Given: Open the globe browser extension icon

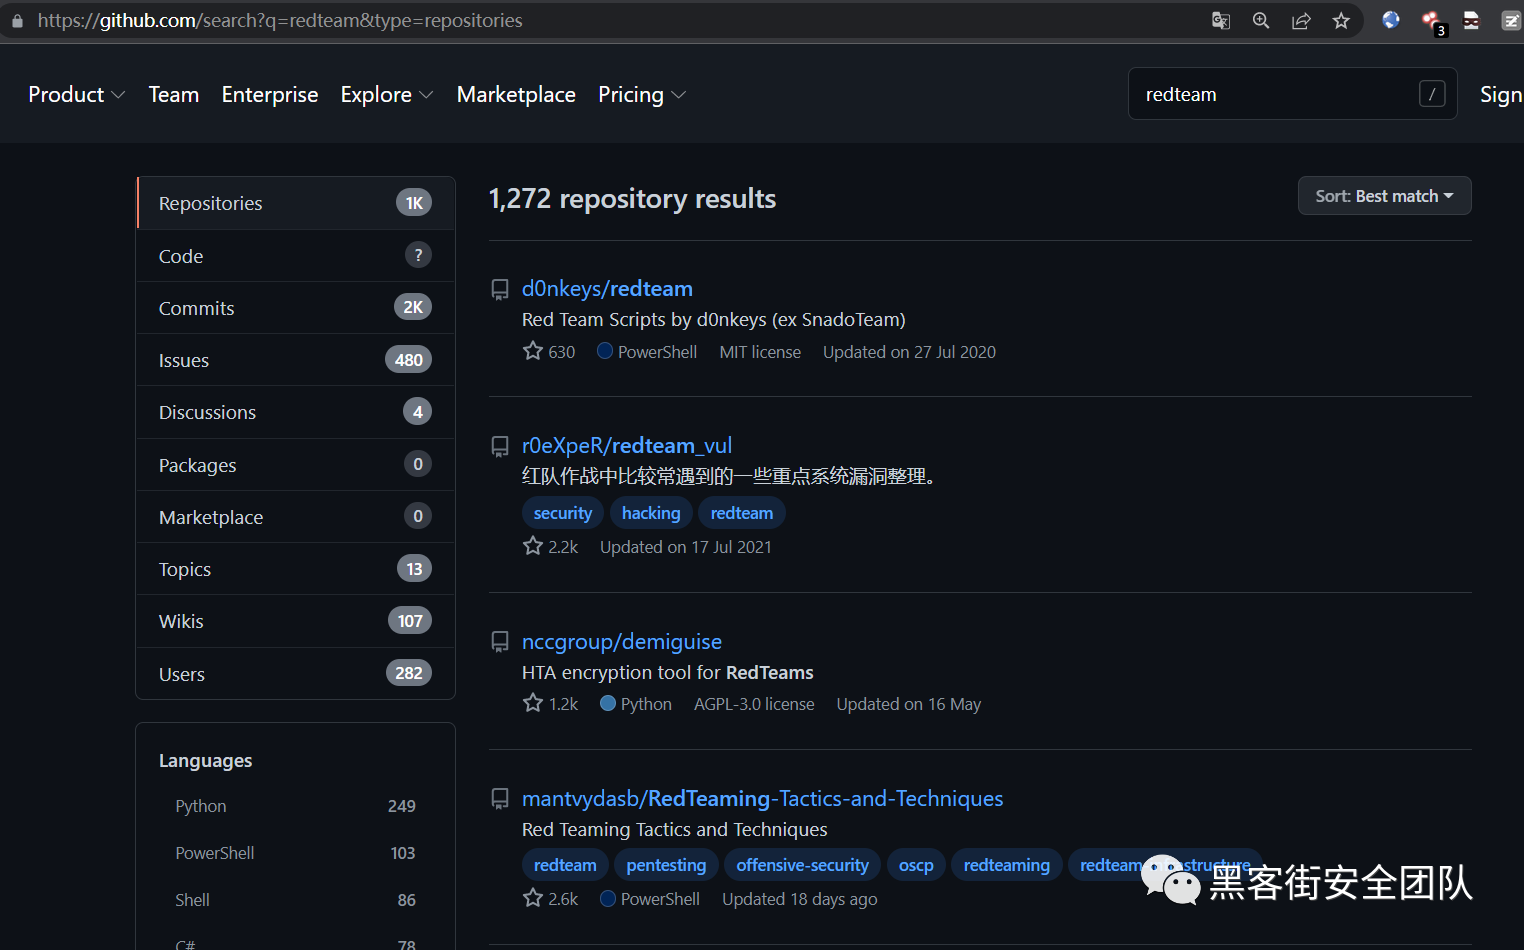Looking at the screenshot, I should coord(1390,20).
